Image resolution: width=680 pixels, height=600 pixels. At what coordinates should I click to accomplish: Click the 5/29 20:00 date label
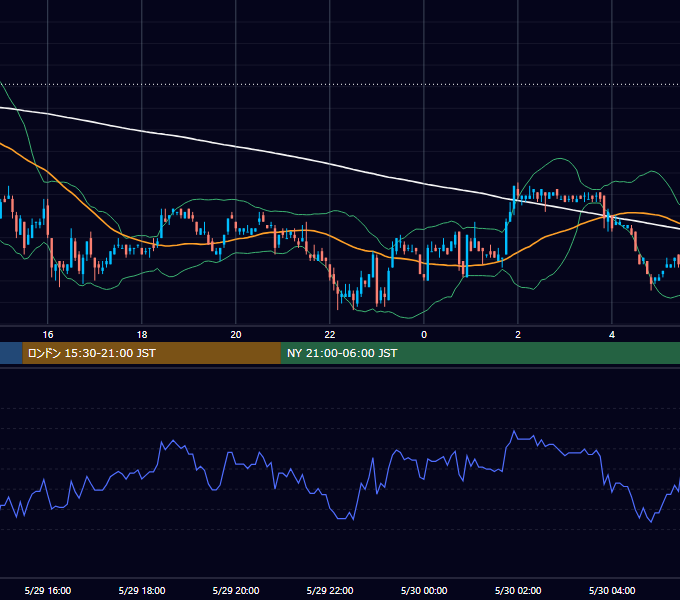point(235,590)
